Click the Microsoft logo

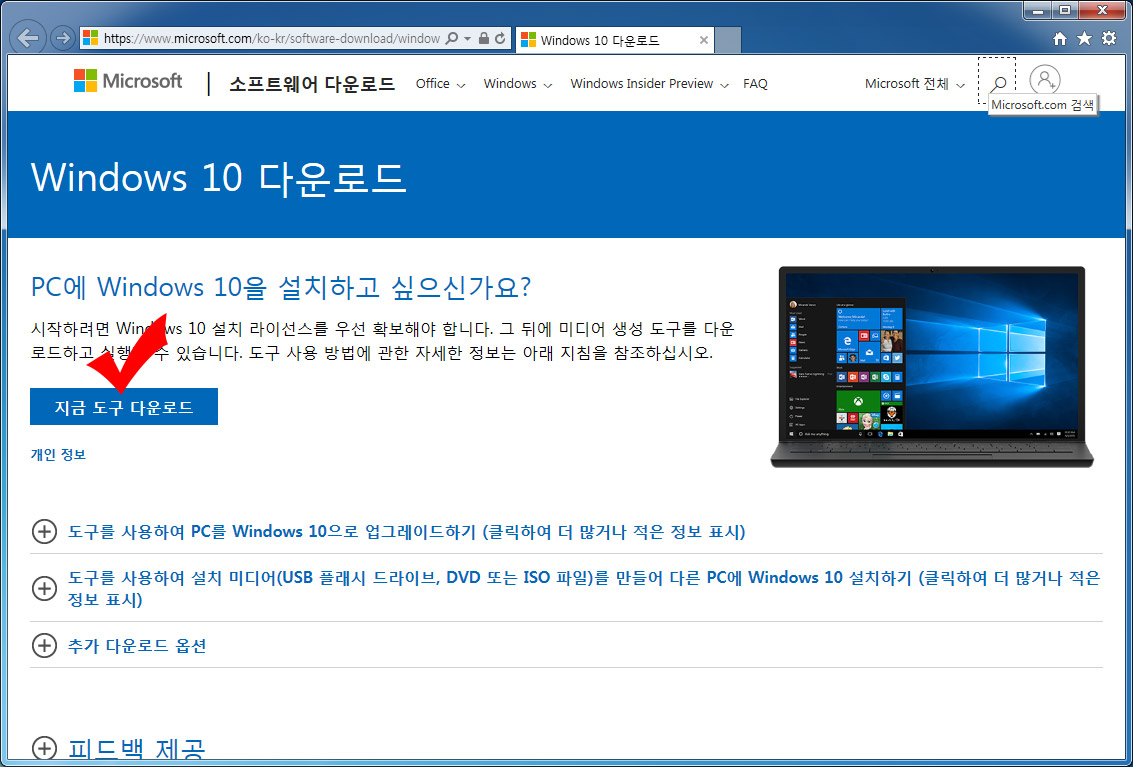(x=128, y=80)
